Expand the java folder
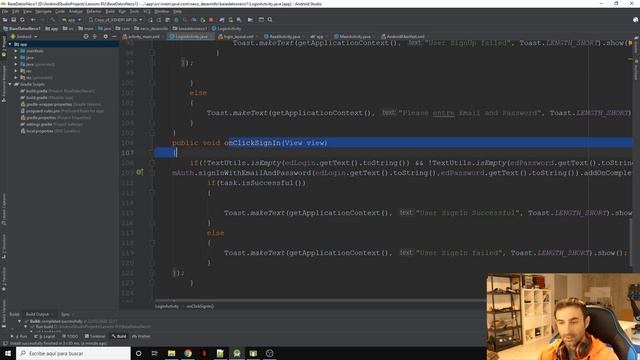The width and height of the screenshot is (640, 360). click(16, 58)
